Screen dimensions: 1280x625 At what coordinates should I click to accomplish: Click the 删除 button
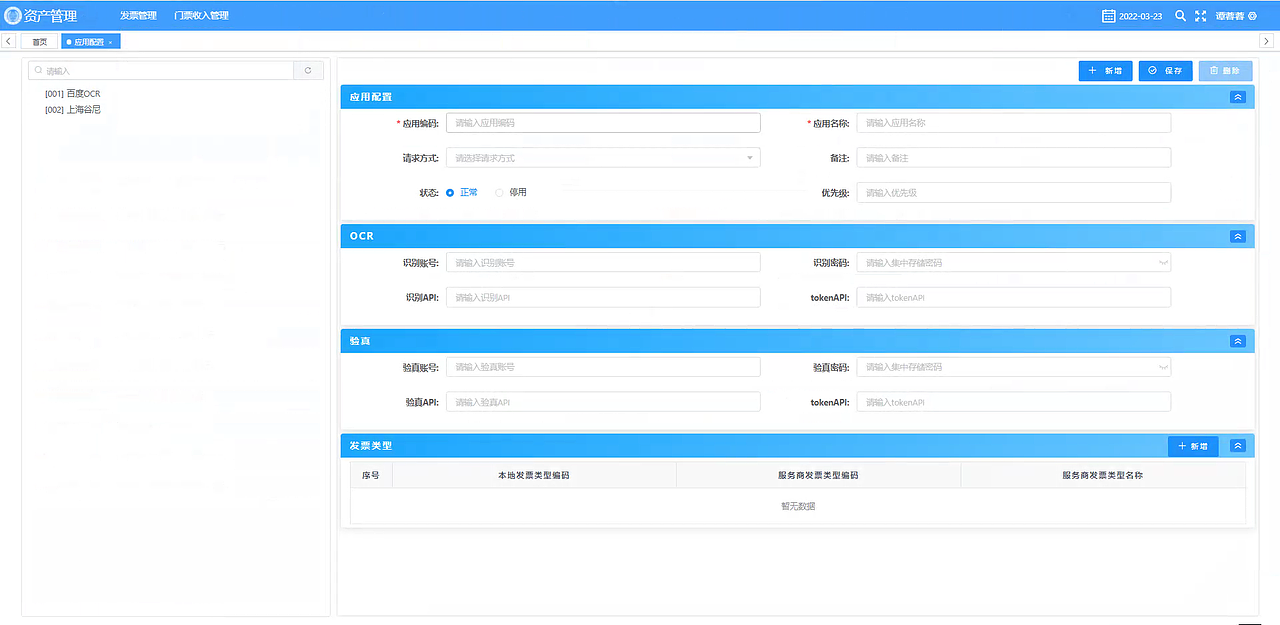1225,71
